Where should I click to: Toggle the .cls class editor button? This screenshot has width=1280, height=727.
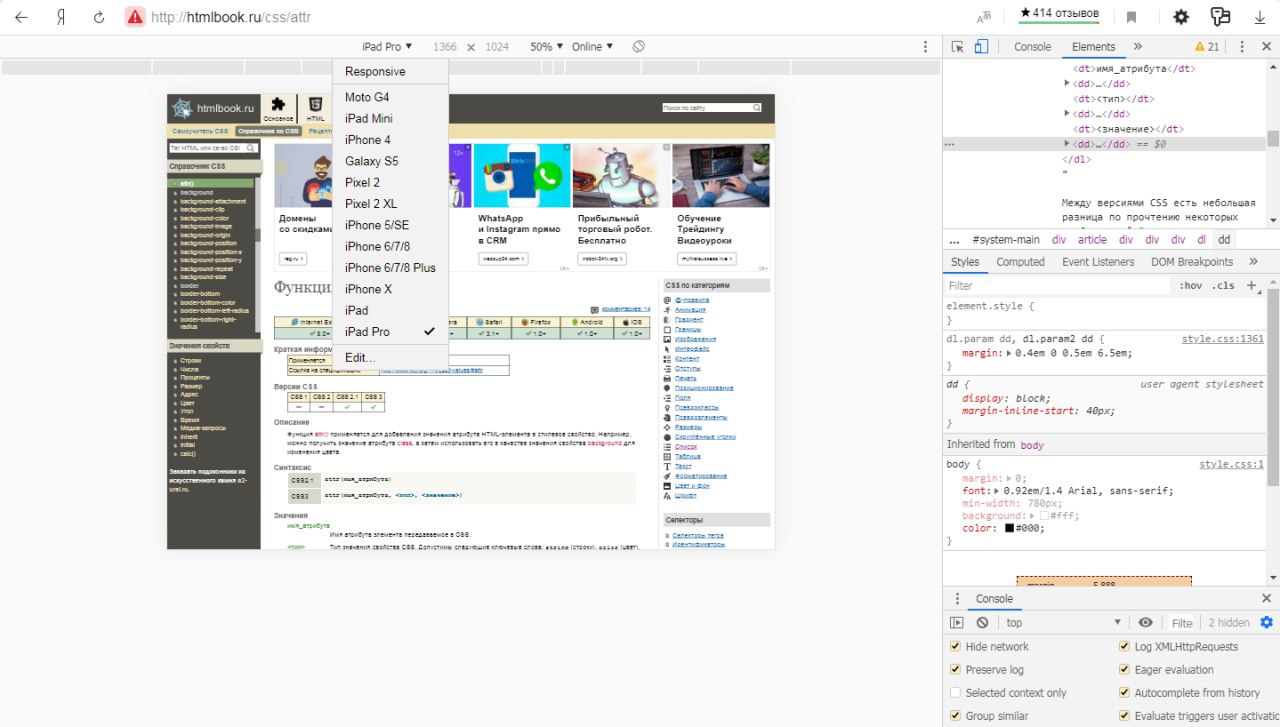point(1223,286)
